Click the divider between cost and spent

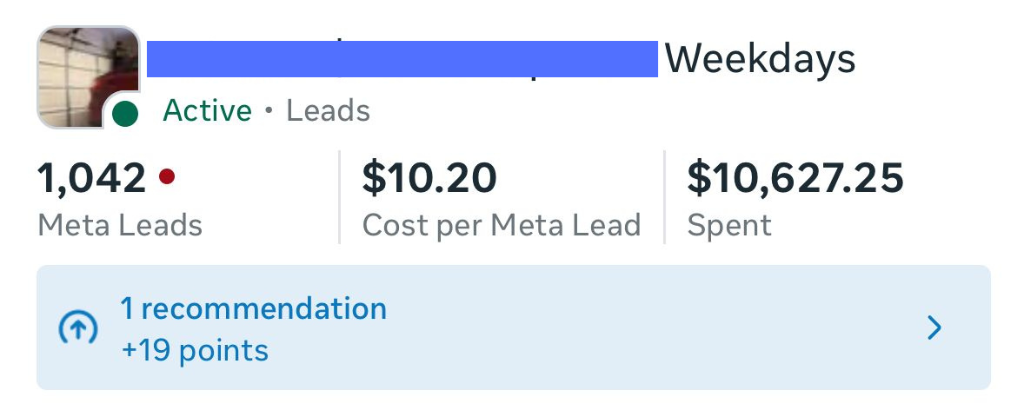(x=665, y=197)
